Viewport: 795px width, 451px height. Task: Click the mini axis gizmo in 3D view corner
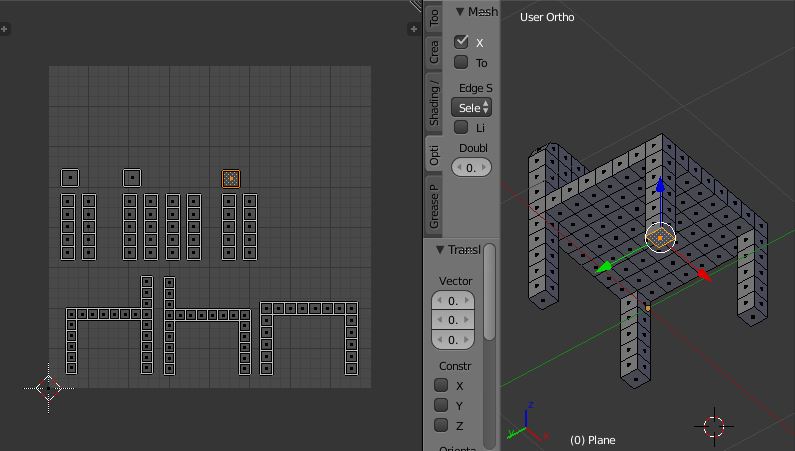coord(527,423)
